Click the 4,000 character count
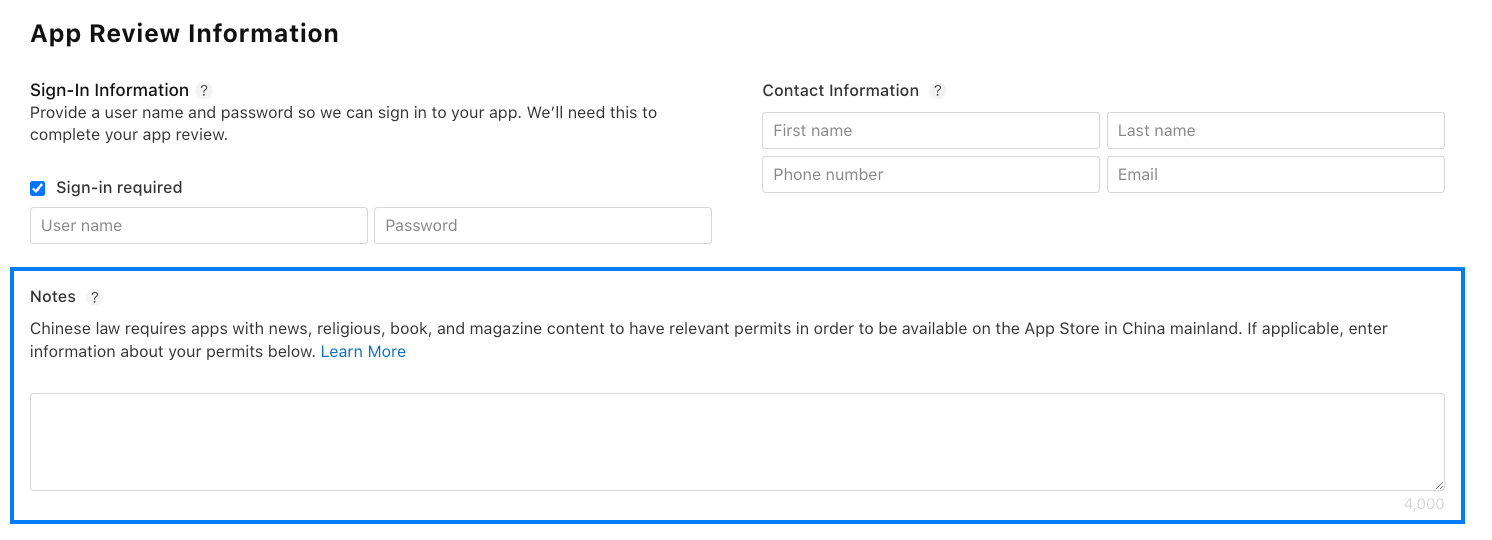Image resolution: width=1492 pixels, height=540 pixels. click(x=1424, y=504)
